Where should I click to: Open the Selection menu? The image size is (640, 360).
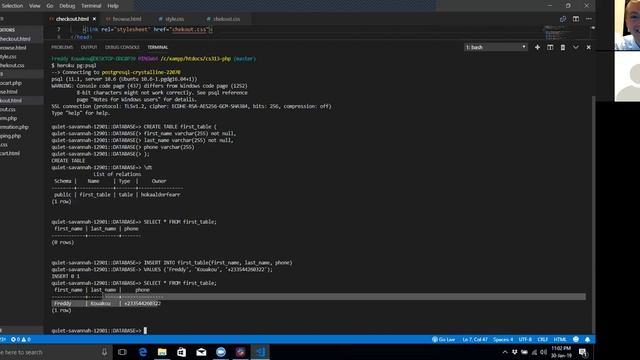(11, 6)
